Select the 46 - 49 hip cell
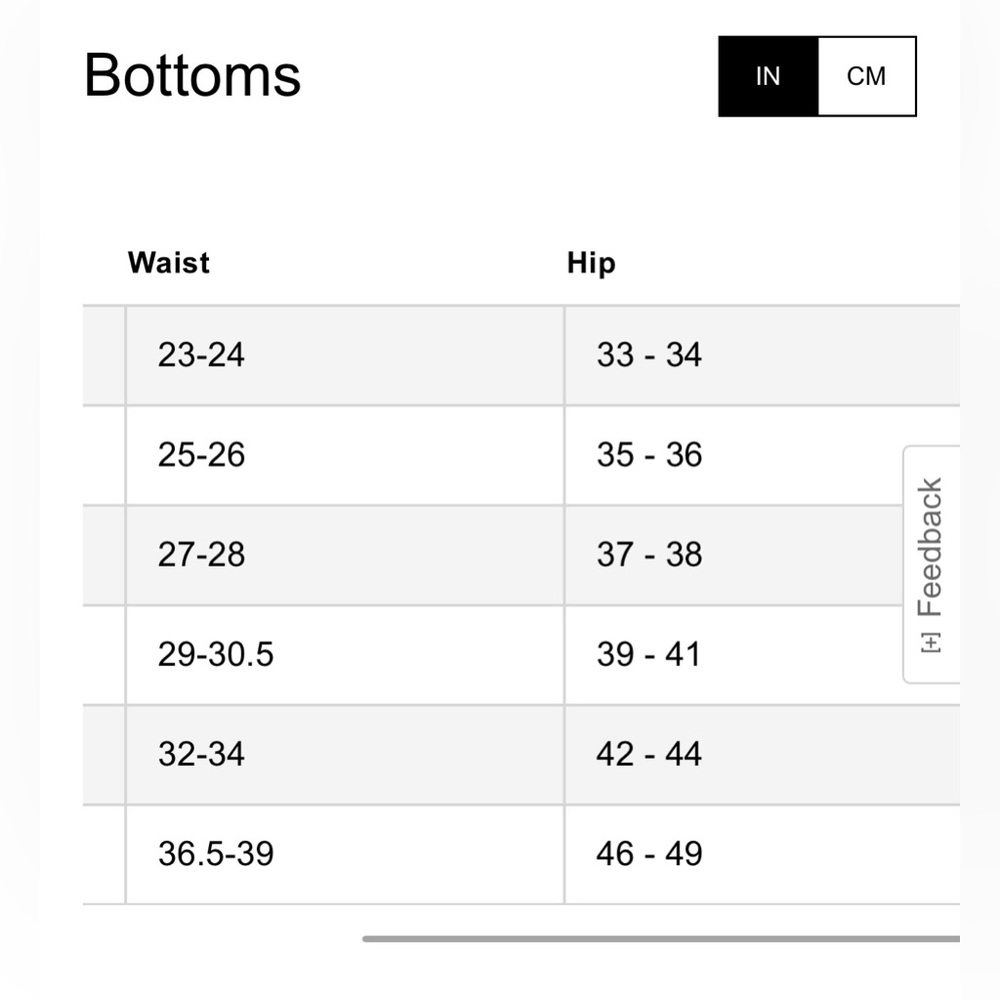1000x1000 pixels. [x=649, y=854]
